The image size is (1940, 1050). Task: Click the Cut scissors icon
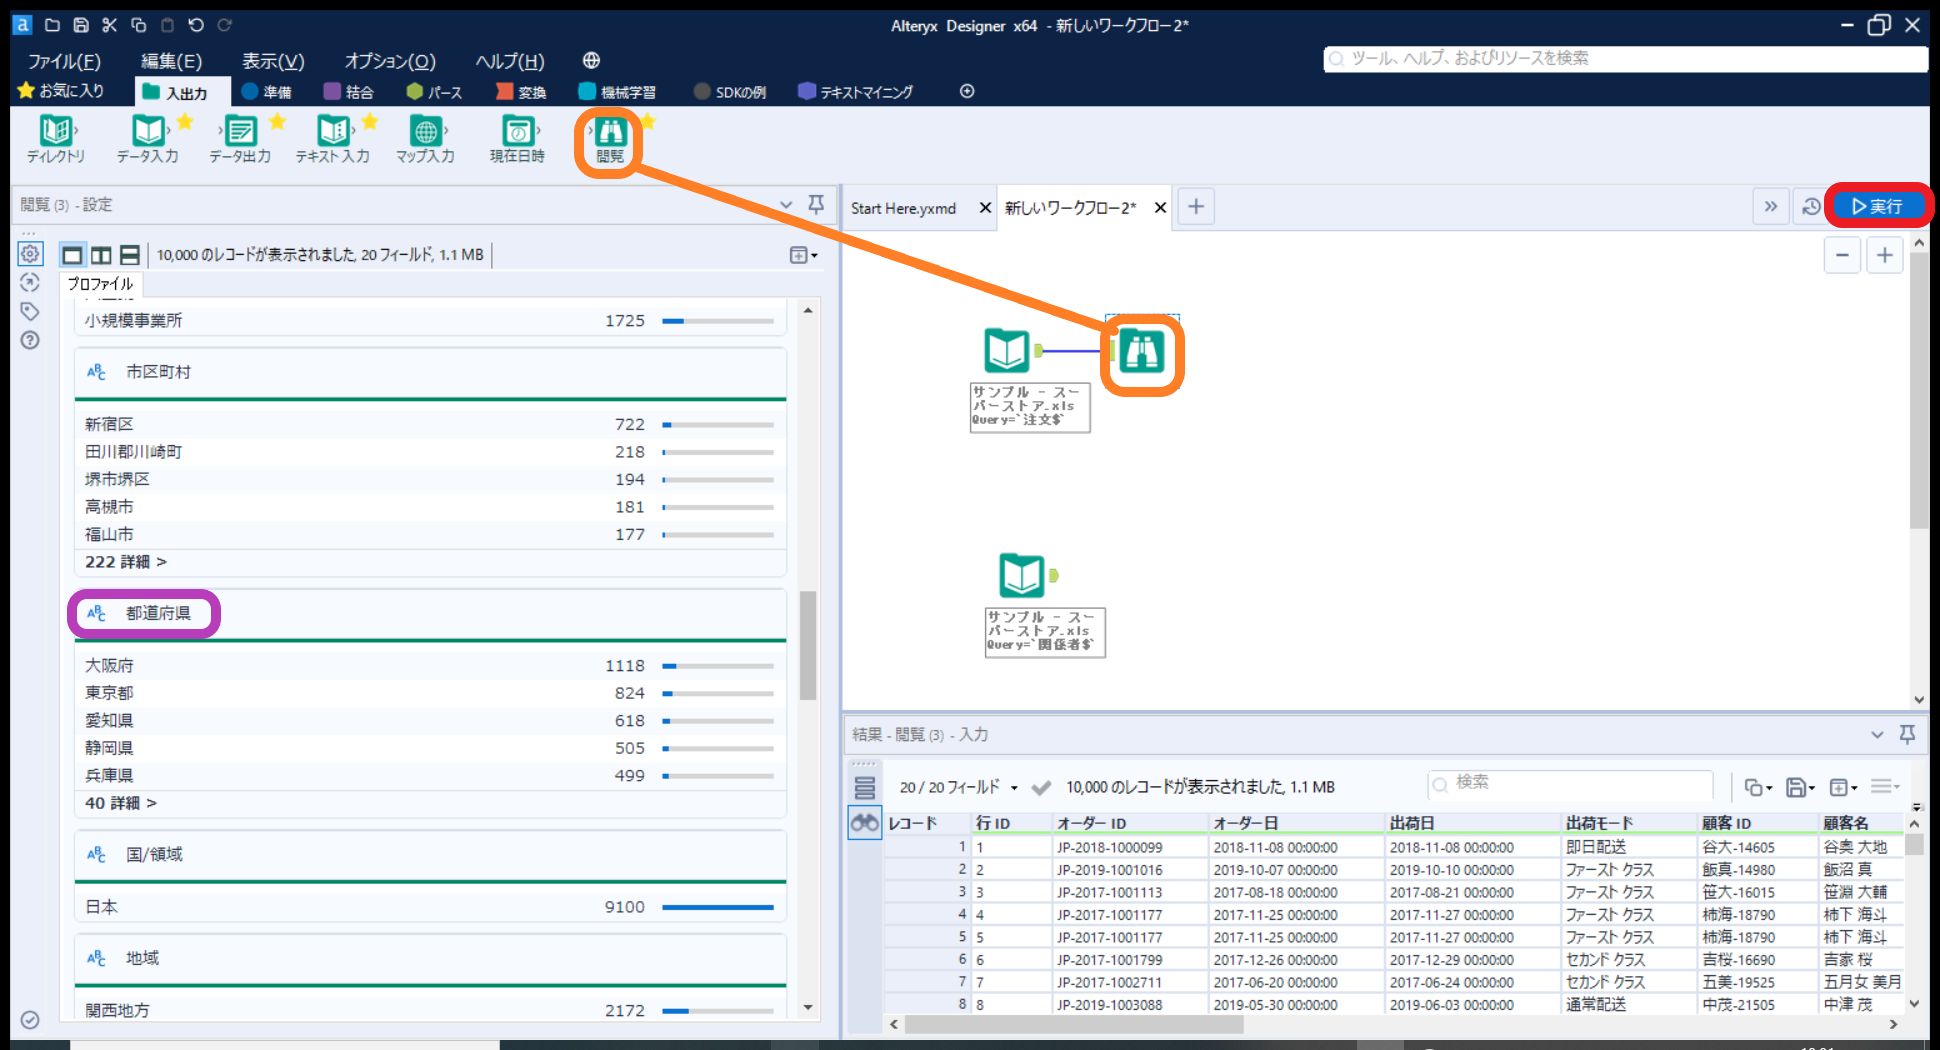click(x=110, y=25)
